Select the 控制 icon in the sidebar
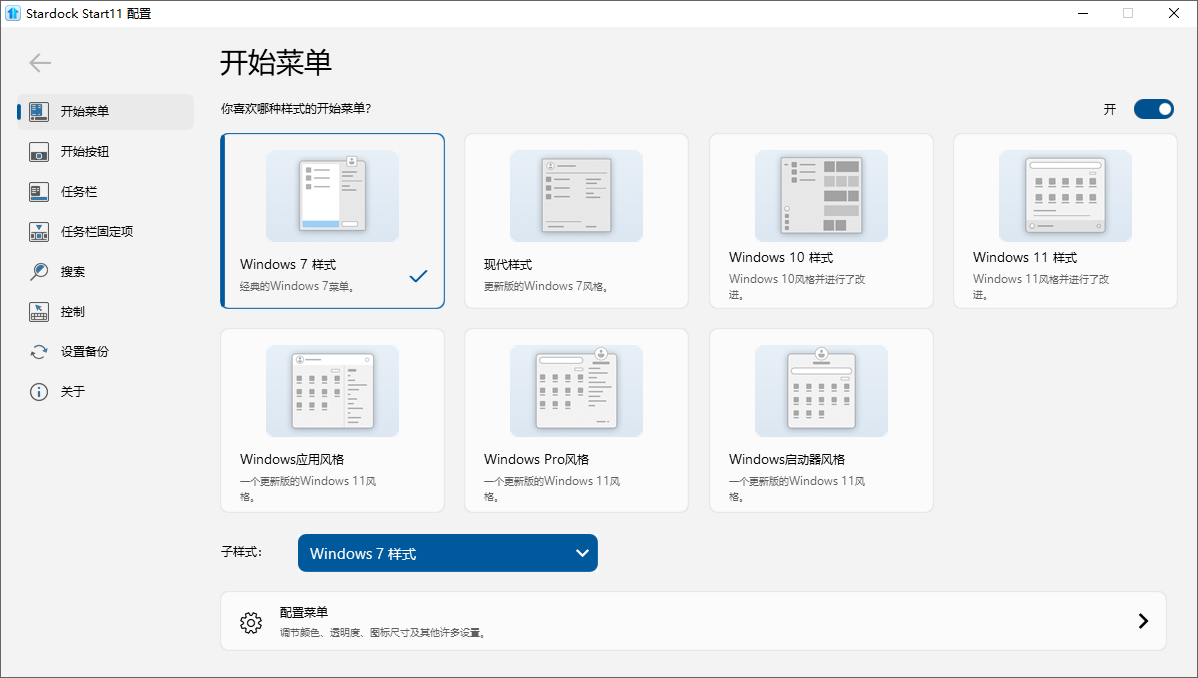The height and width of the screenshot is (678, 1198). (38, 311)
